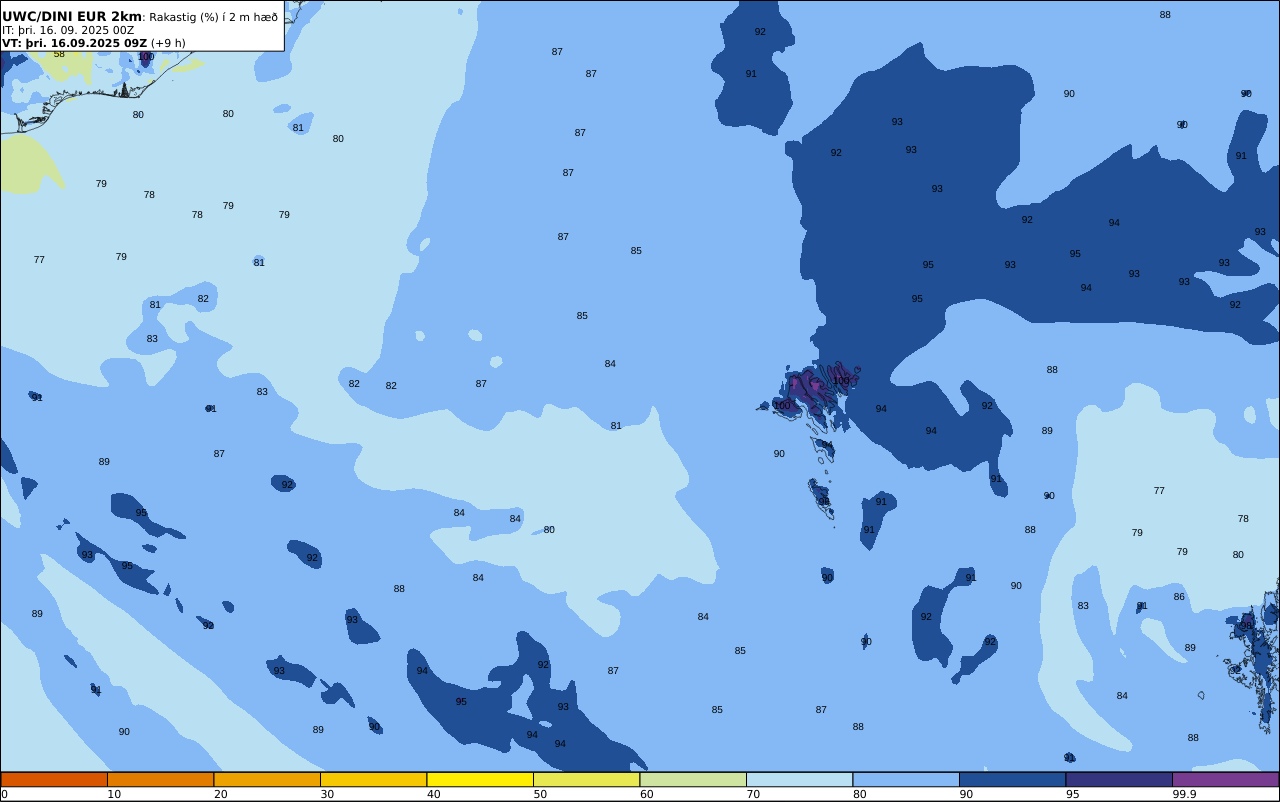Click the dark red 0–10 legend swatch
This screenshot has height=802, width=1280.
54,779
